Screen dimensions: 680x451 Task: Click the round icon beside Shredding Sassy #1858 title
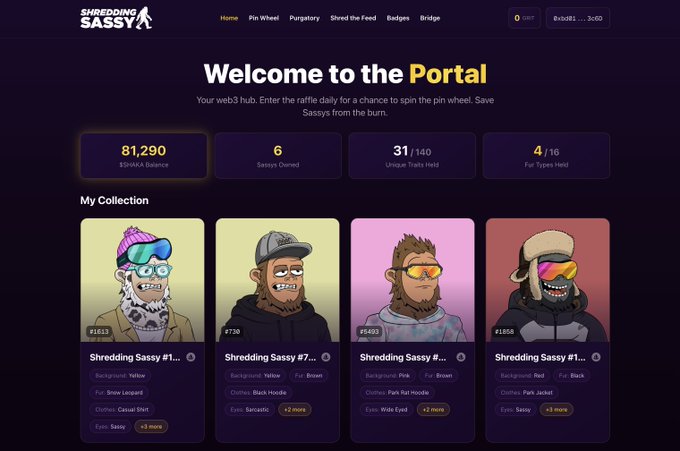tap(596, 357)
